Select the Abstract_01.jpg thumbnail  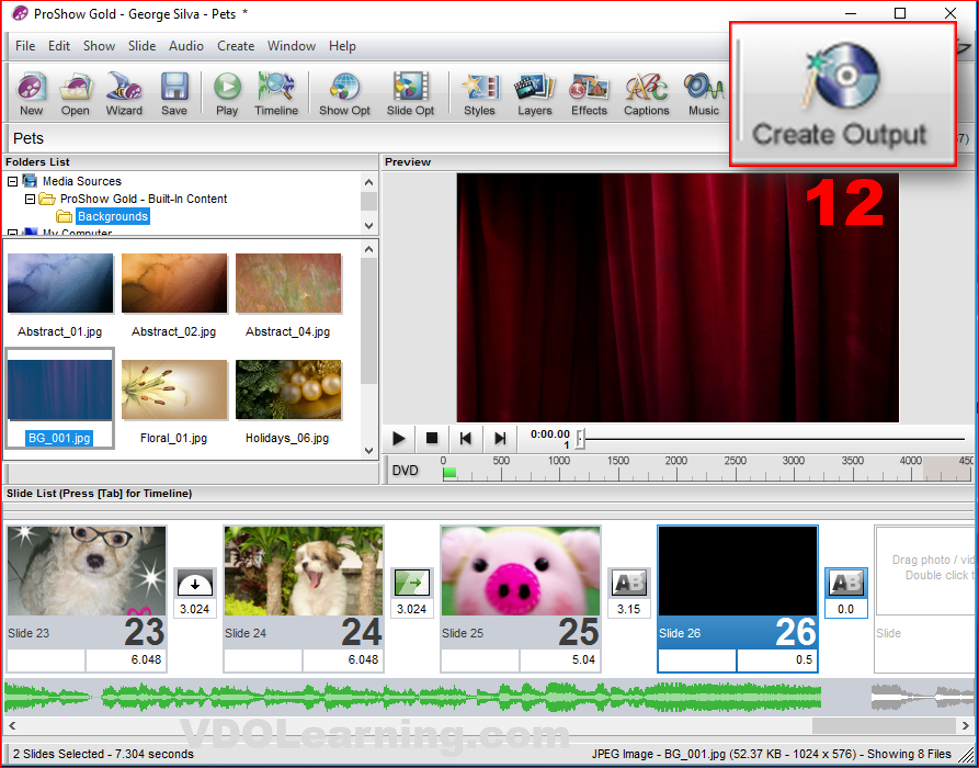point(60,283)
